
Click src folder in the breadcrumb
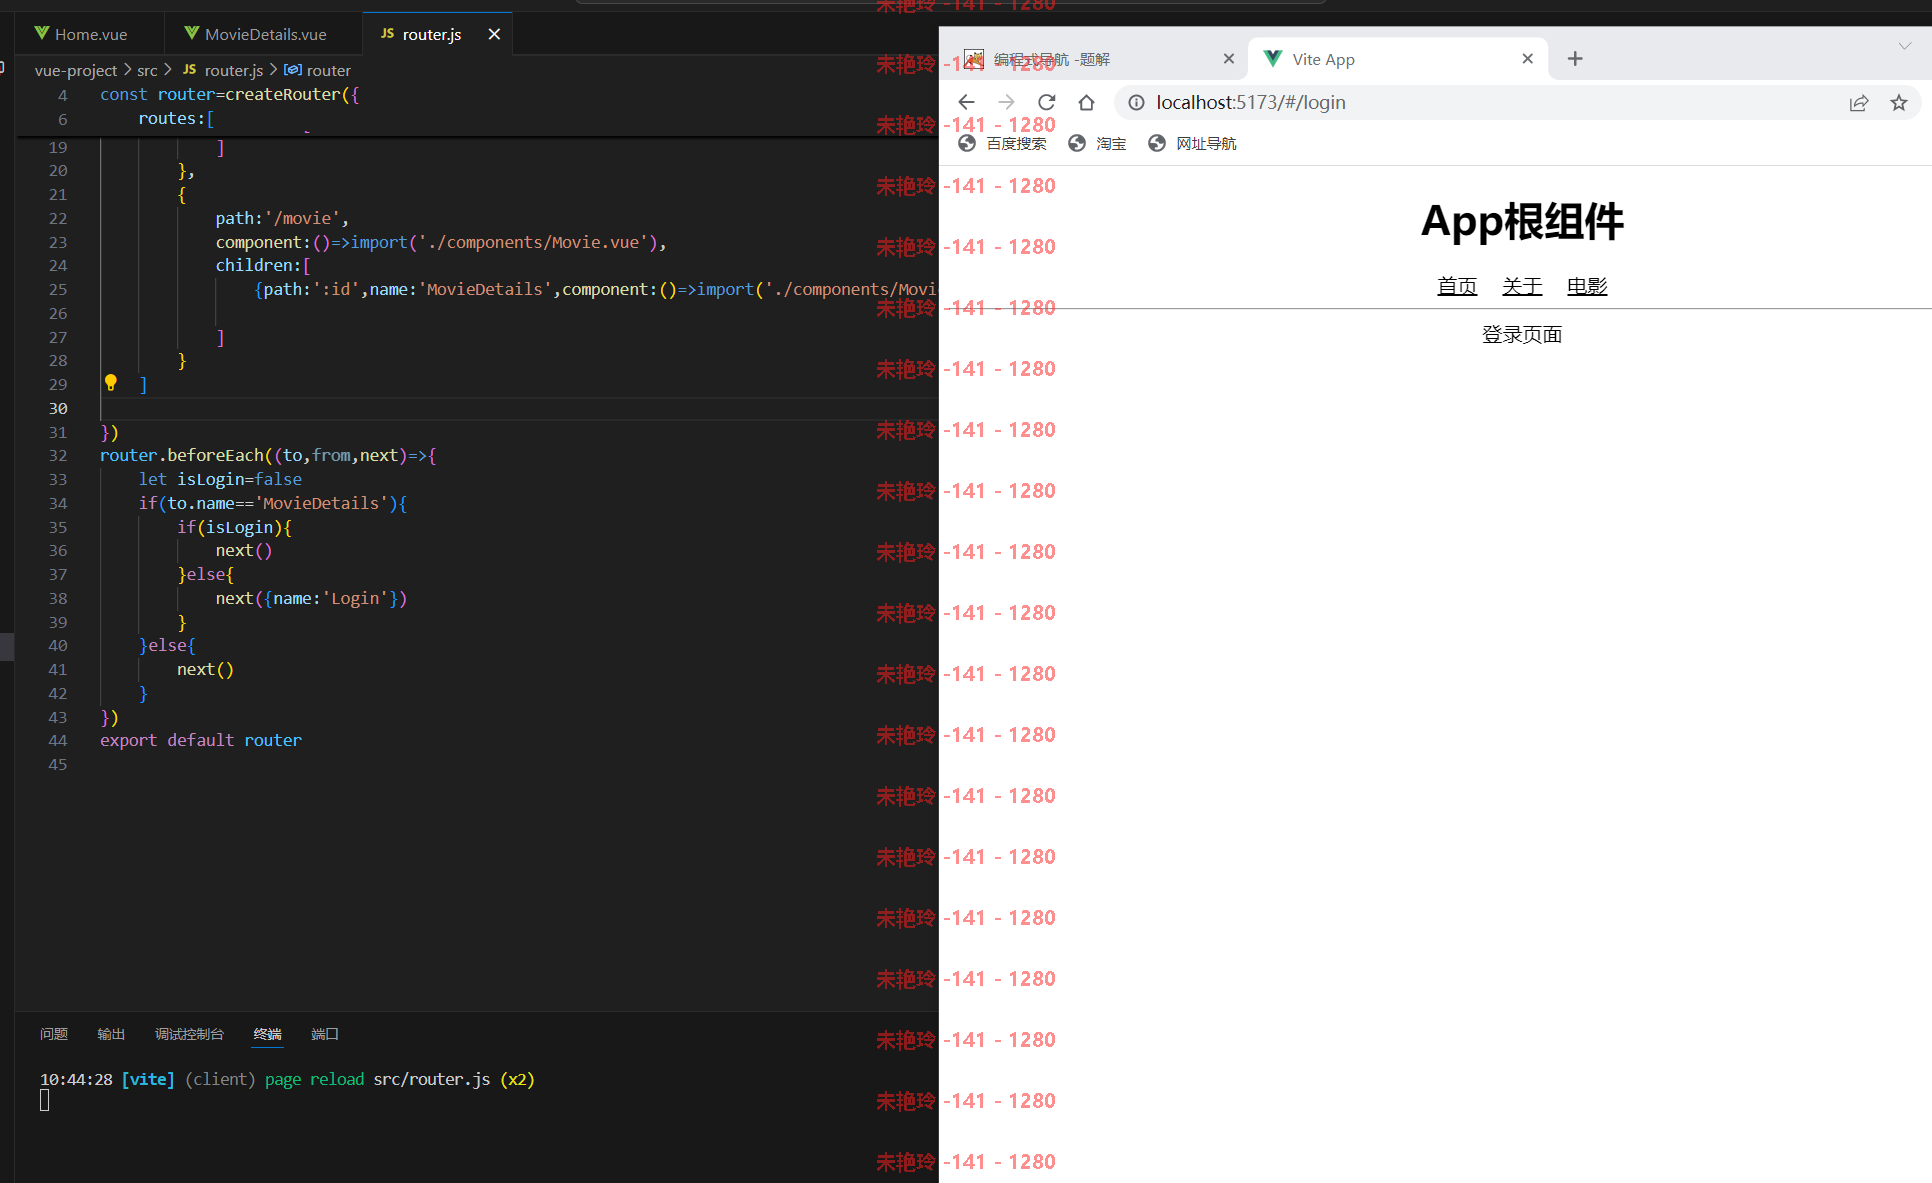coord(147,70)
